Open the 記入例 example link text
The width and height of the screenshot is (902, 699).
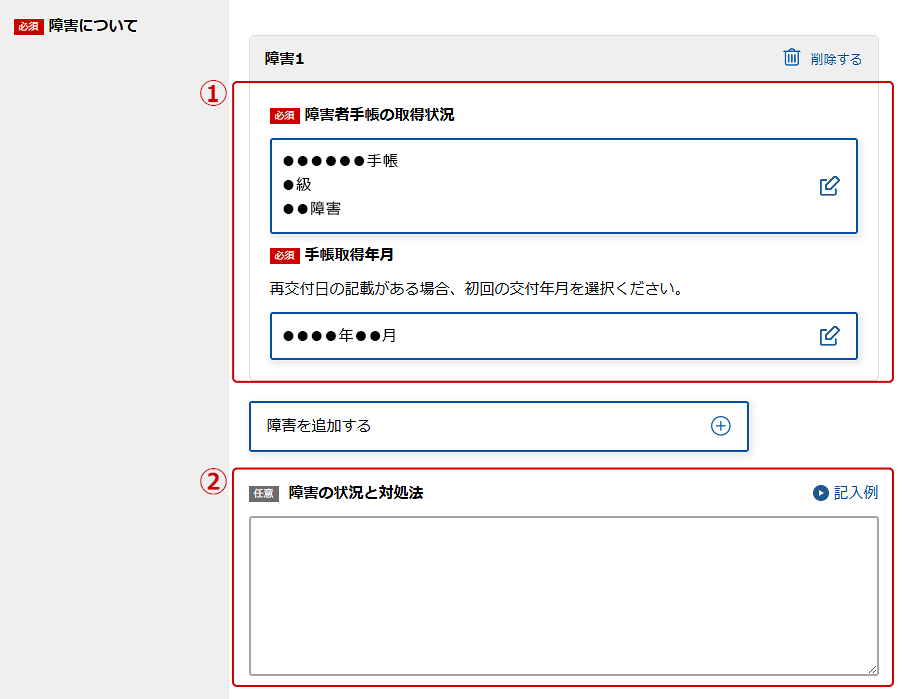pyautogui.click(x=856, y=493)
